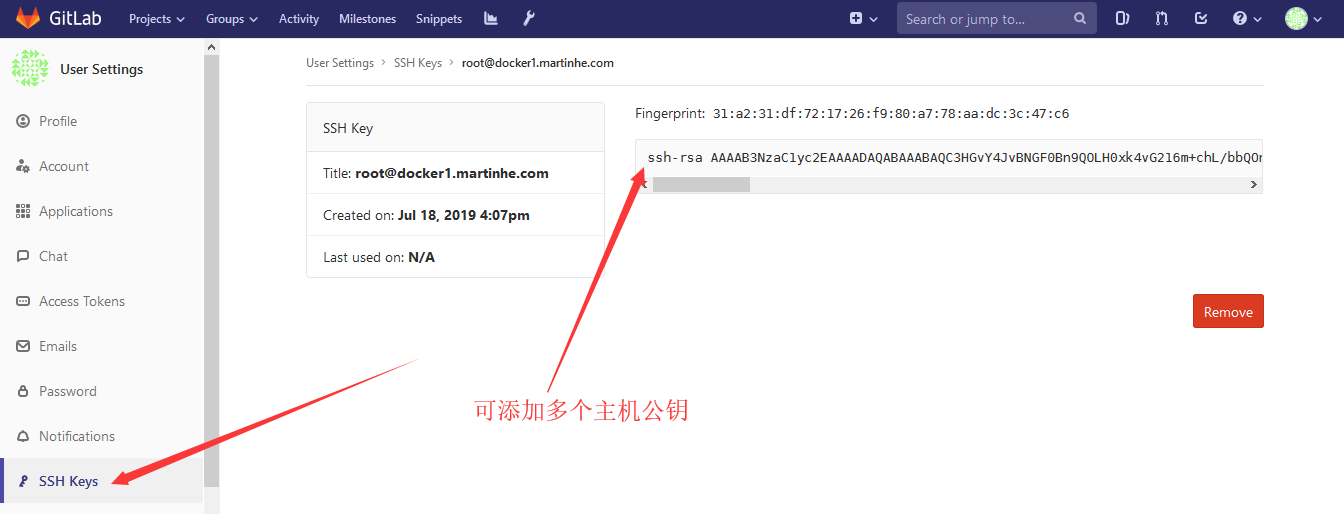Click the magnifier icon in search box

tap(1079, 18)
